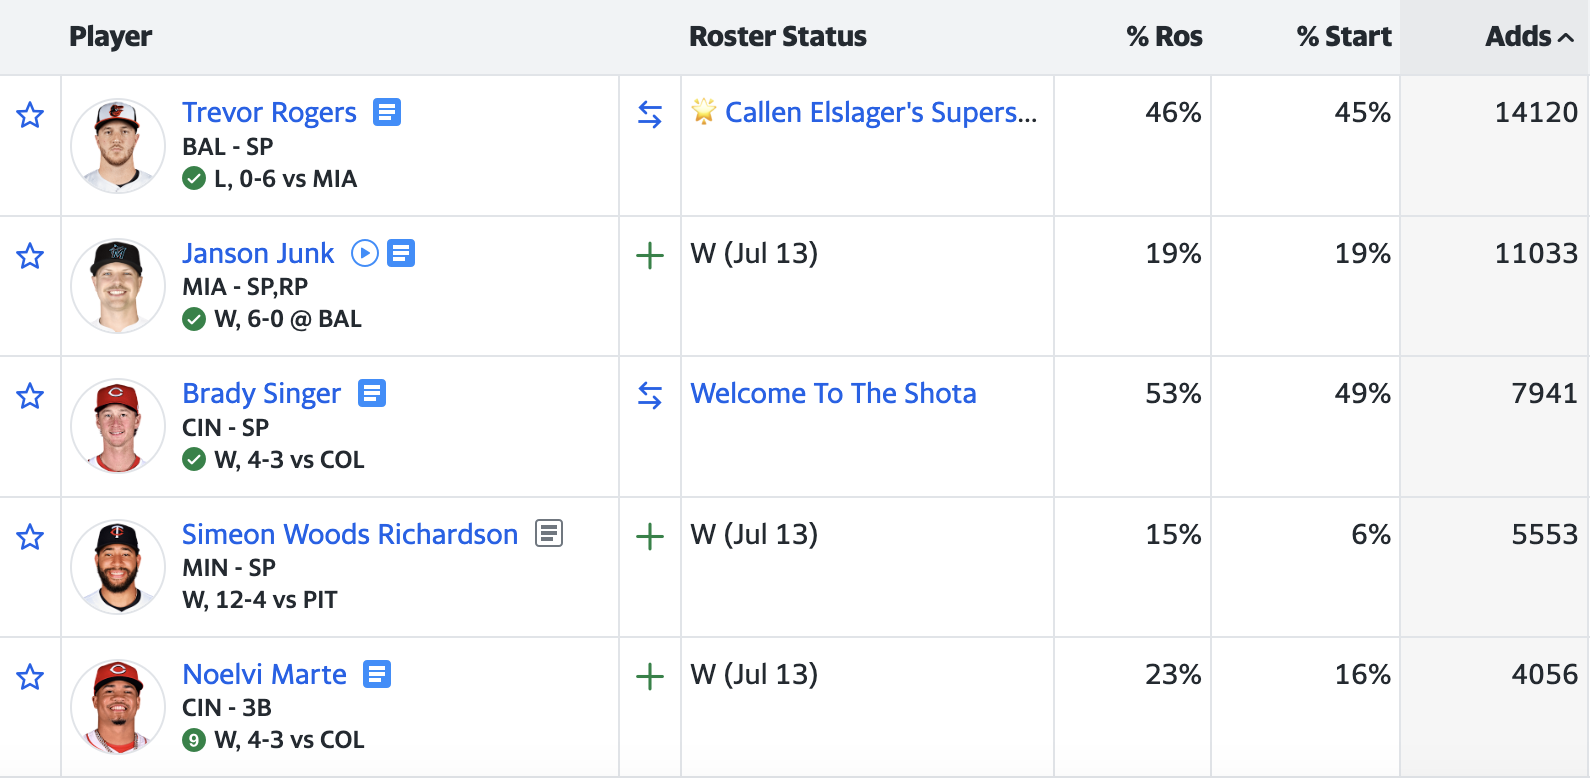Sort by % Ros column header

point(1164,37)
